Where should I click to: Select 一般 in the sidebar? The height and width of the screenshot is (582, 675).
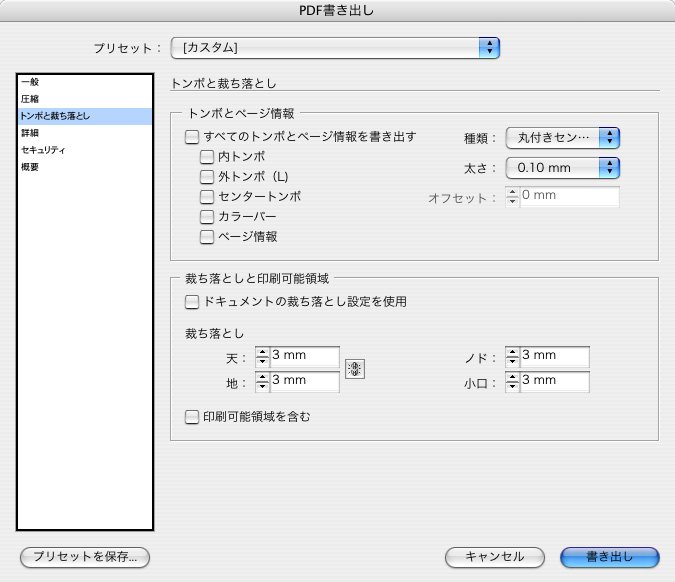(x=85, y=82)
